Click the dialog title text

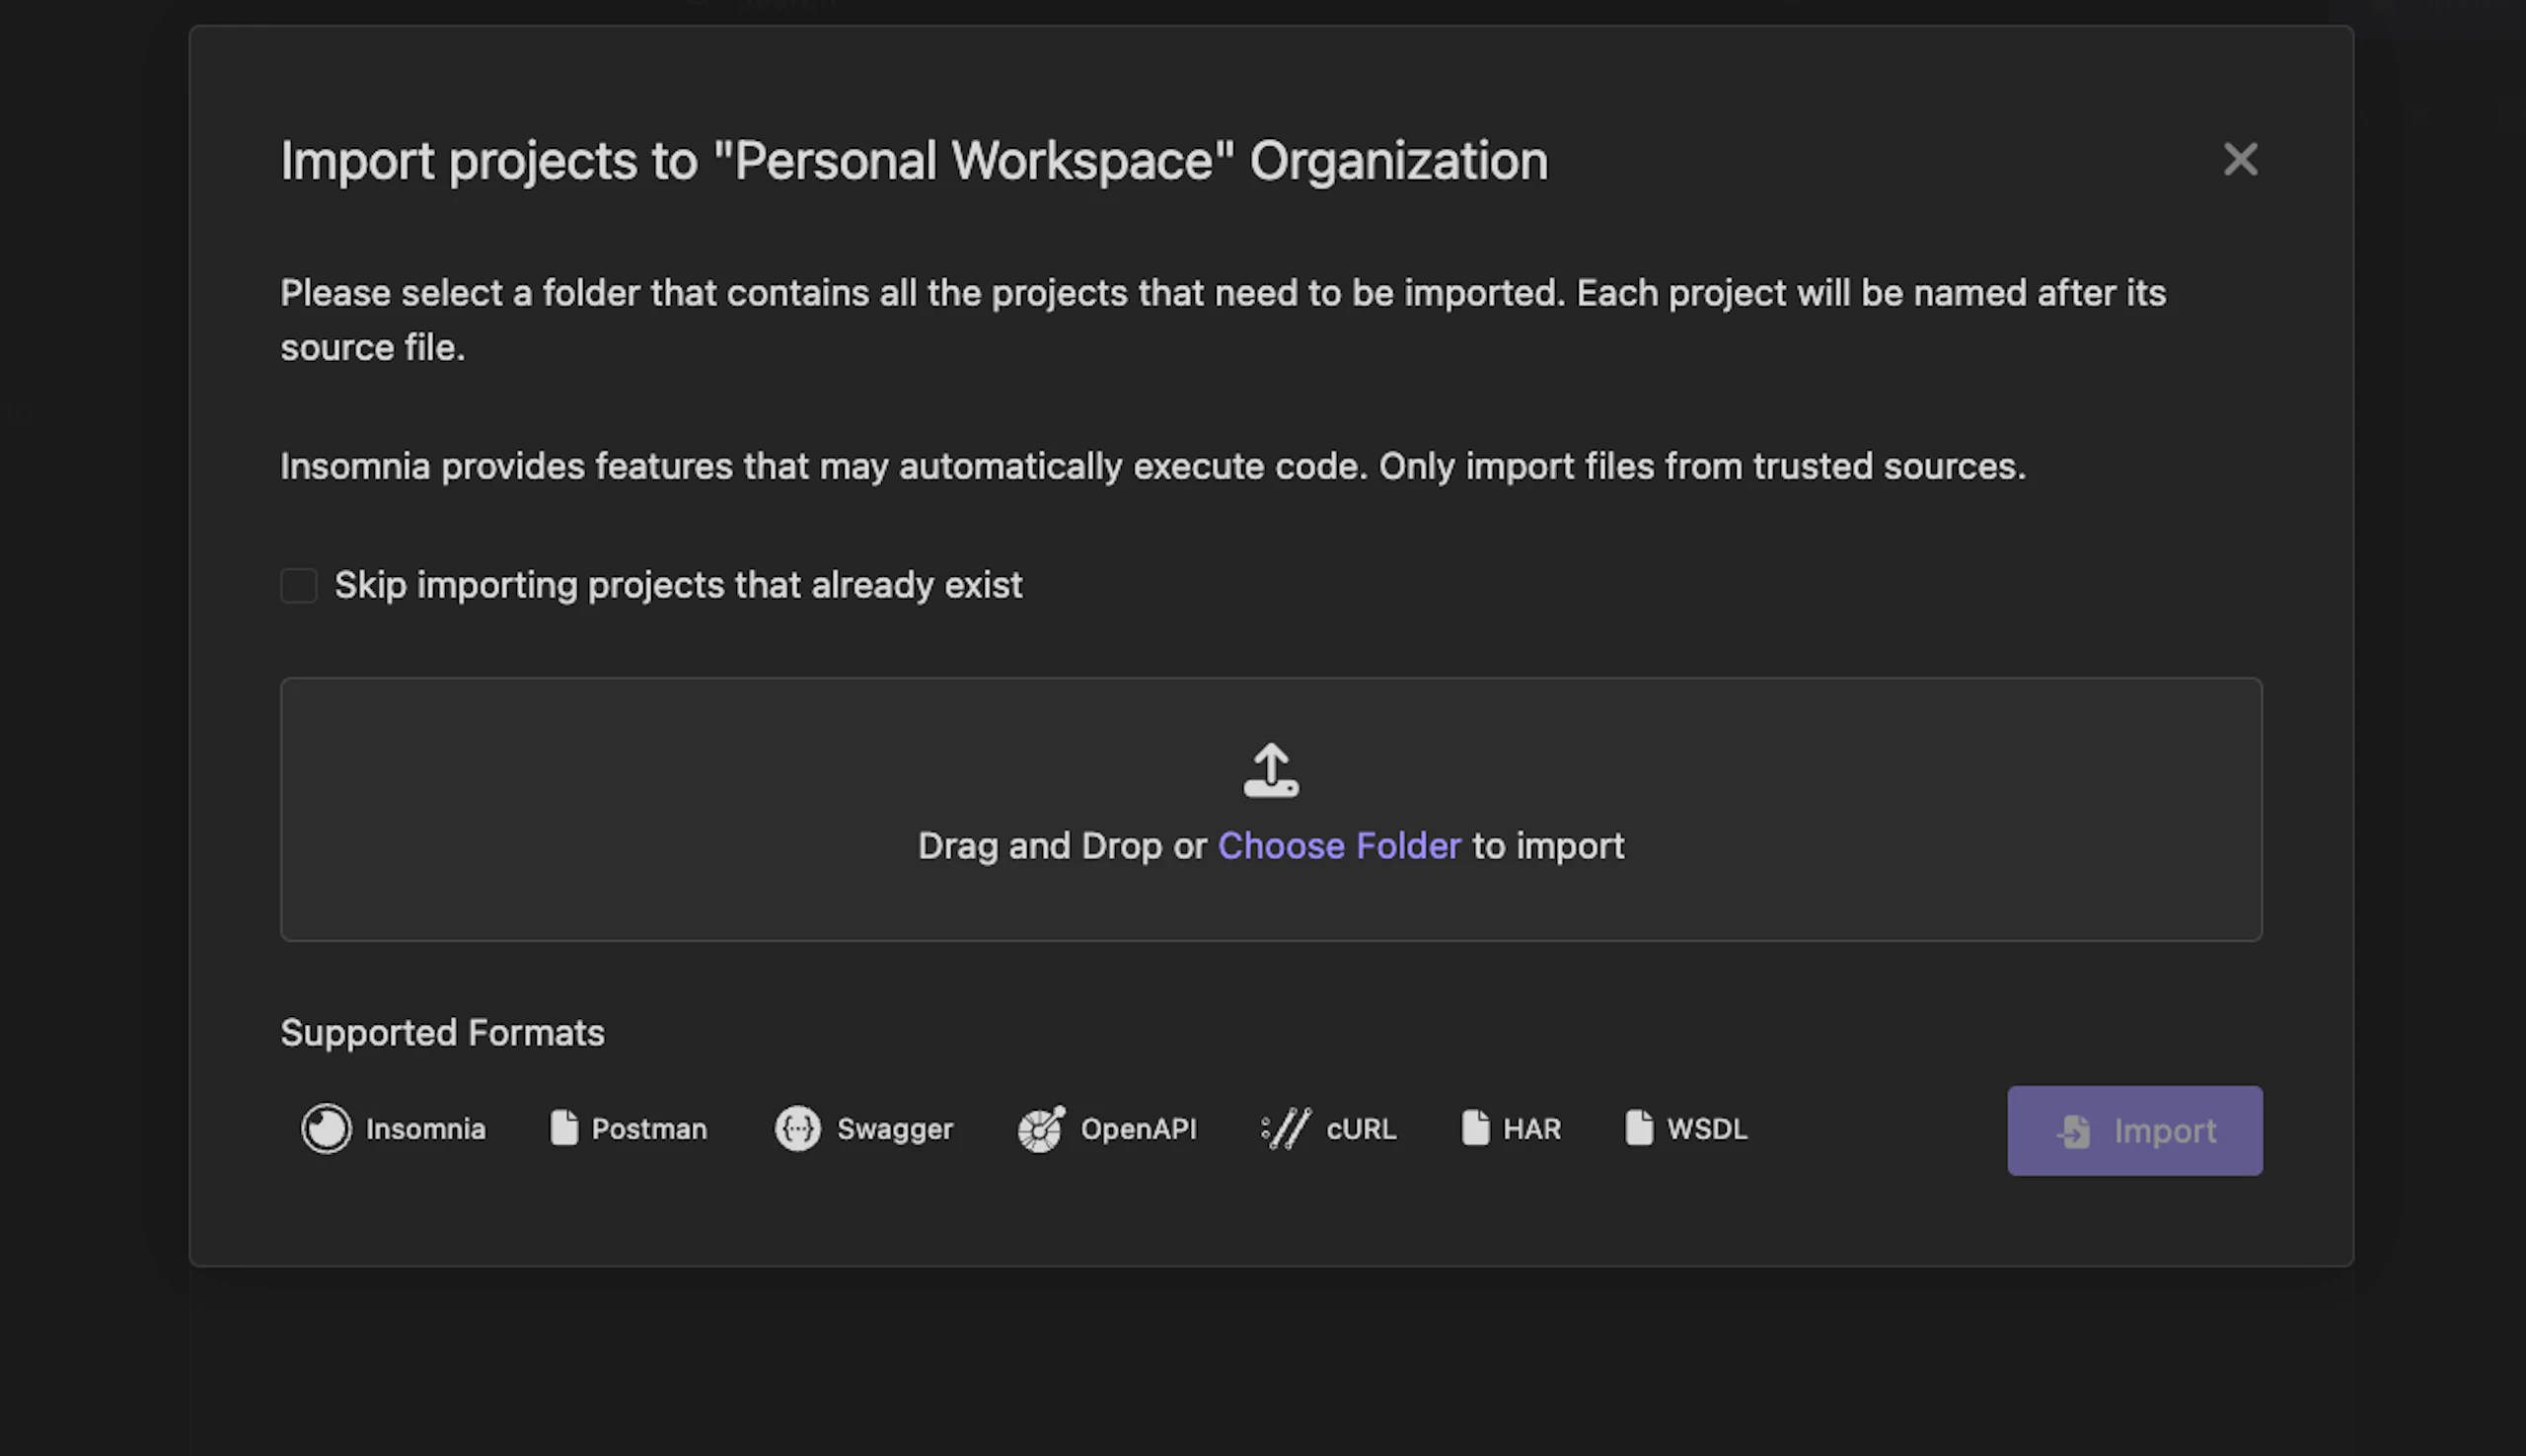tap(913, 161)
